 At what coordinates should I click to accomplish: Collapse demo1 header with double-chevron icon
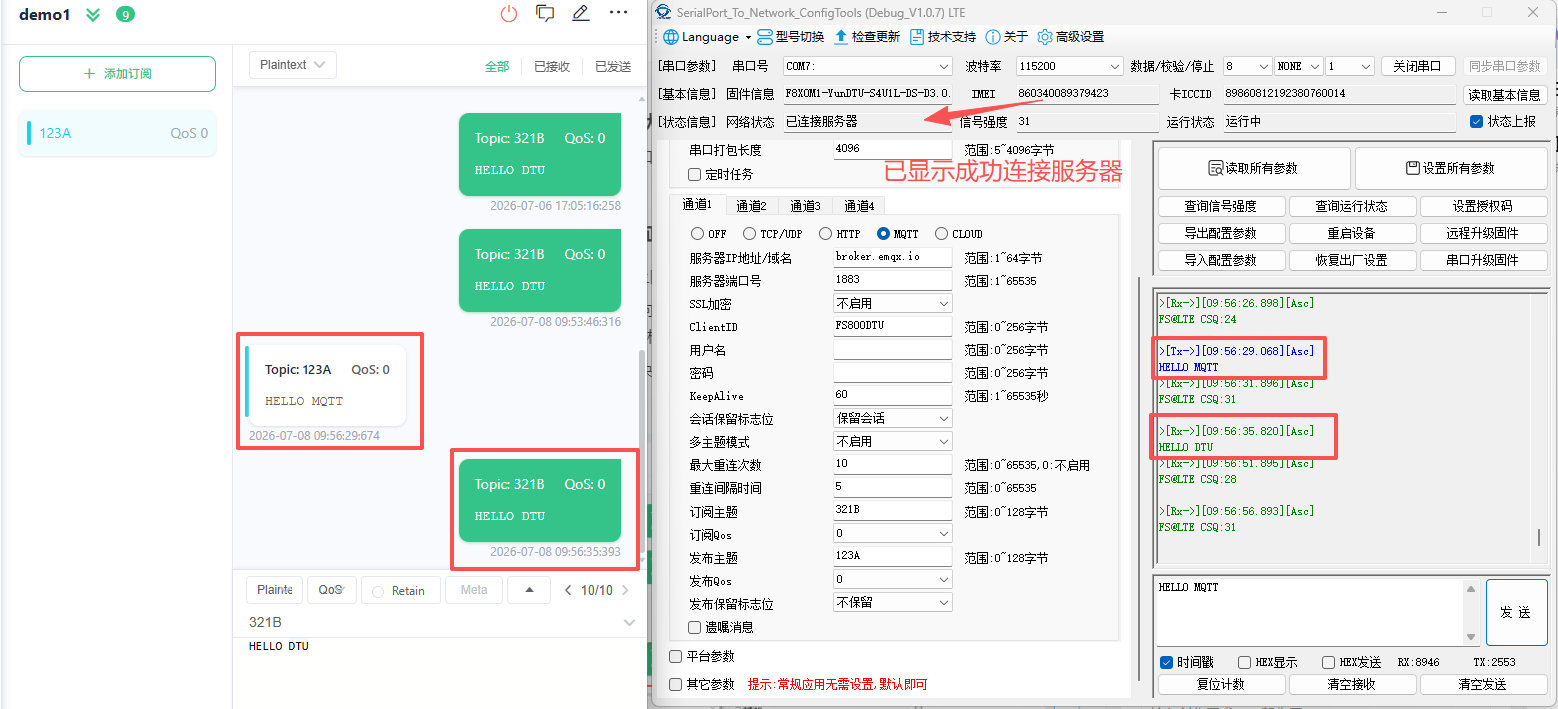93,15
